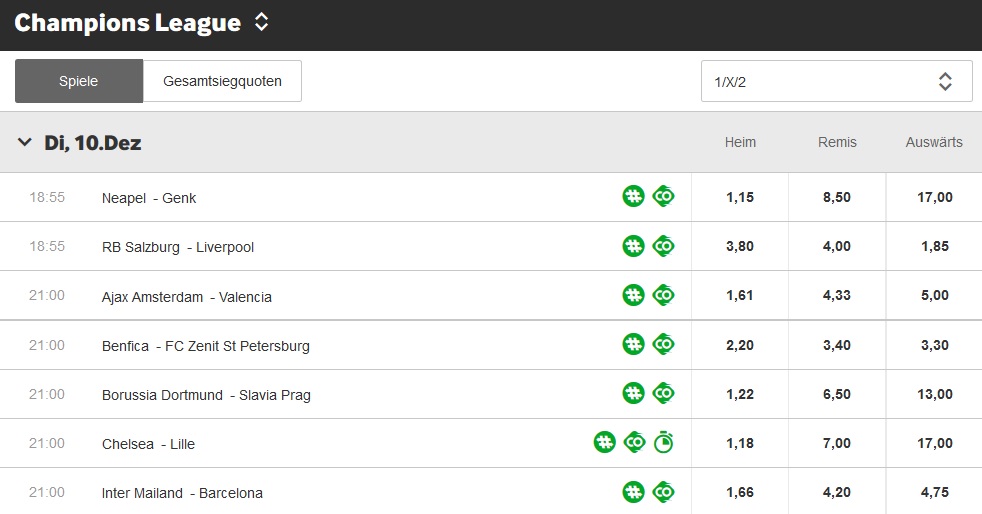The width and height of the screenshot is (982, 514).
Task: Open statistics icon for Benfica - FC Zenit
Action: tap(633, 344)
